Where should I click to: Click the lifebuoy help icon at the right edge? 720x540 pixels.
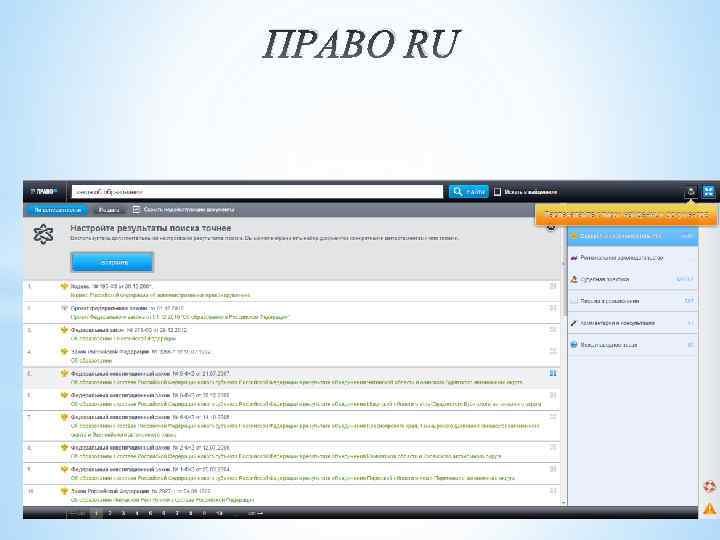pyautogui.click(x=710, y=486)
